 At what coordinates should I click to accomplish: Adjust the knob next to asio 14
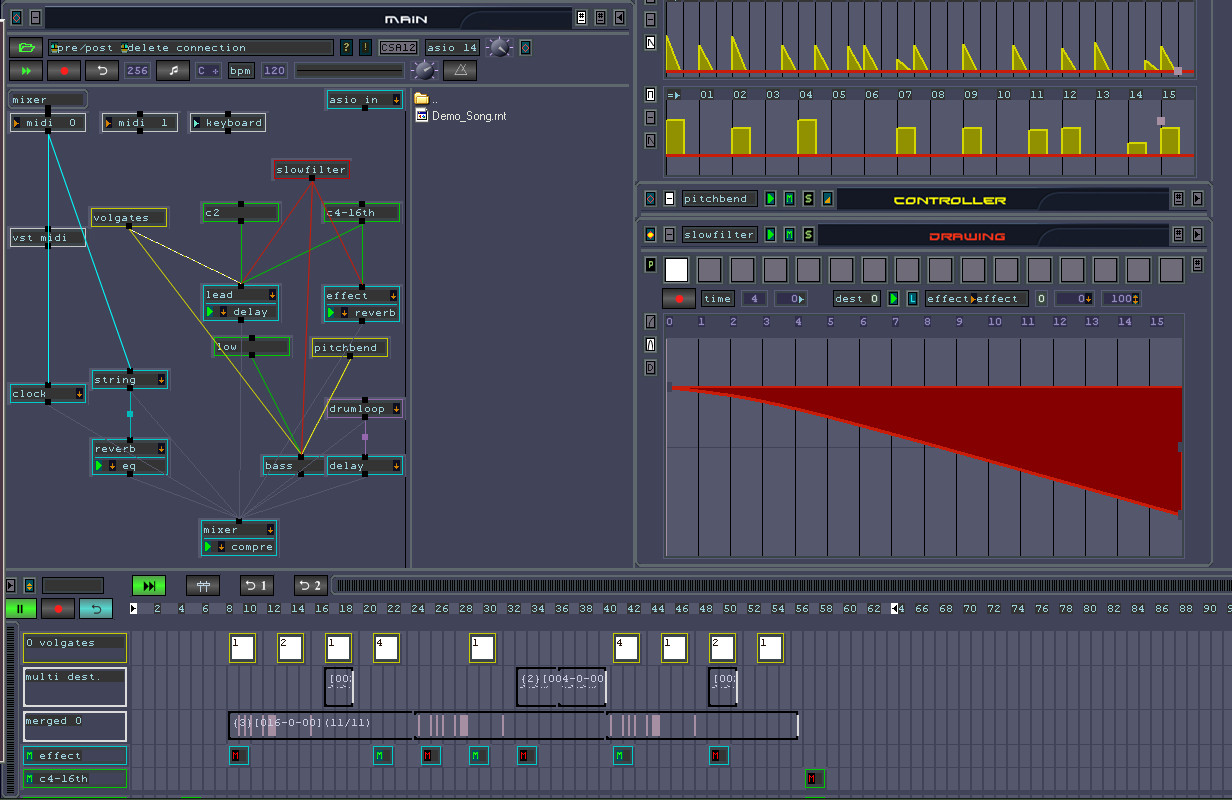tap(499, 47)
